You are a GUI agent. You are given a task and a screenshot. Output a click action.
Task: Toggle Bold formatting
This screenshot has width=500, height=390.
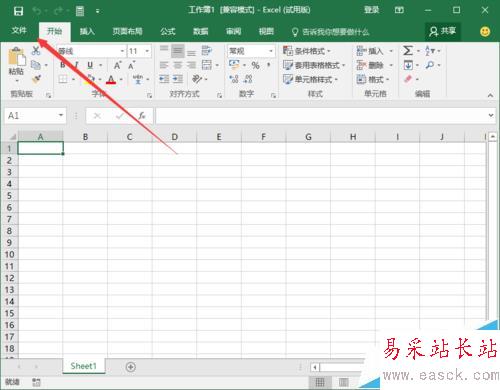[x=63, y=65]
